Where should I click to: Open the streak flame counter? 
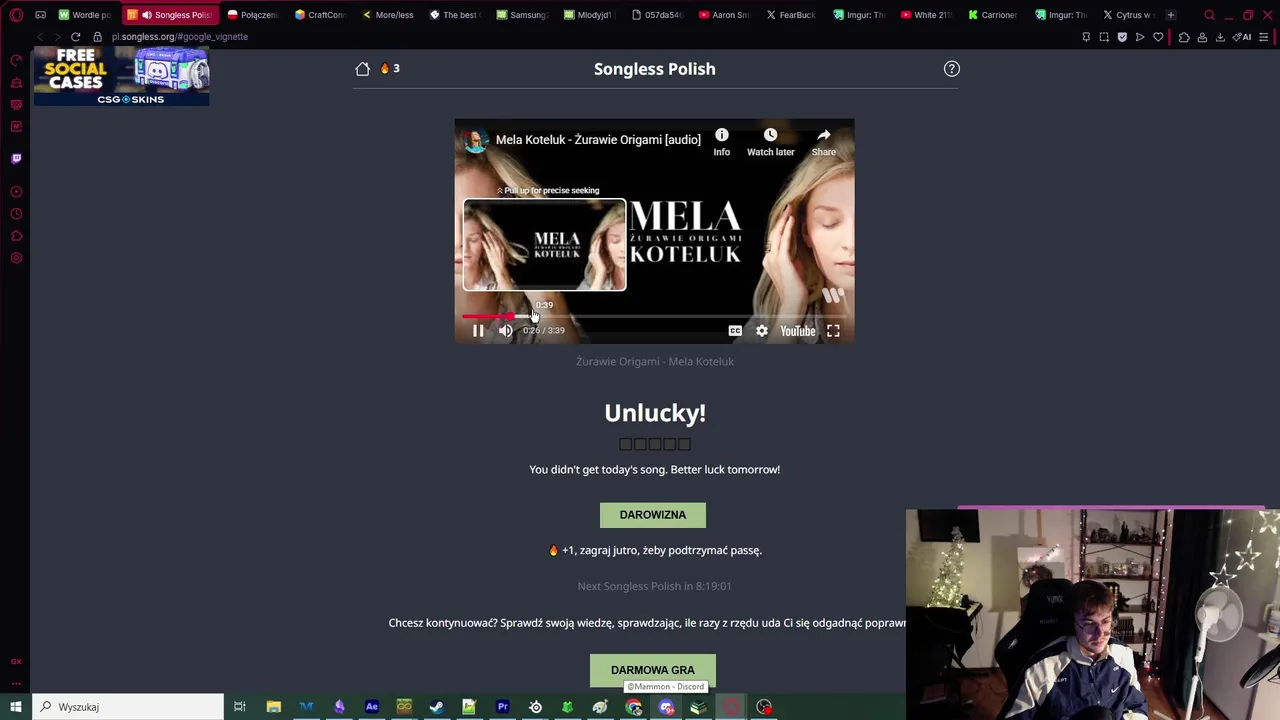coord(390,68)
